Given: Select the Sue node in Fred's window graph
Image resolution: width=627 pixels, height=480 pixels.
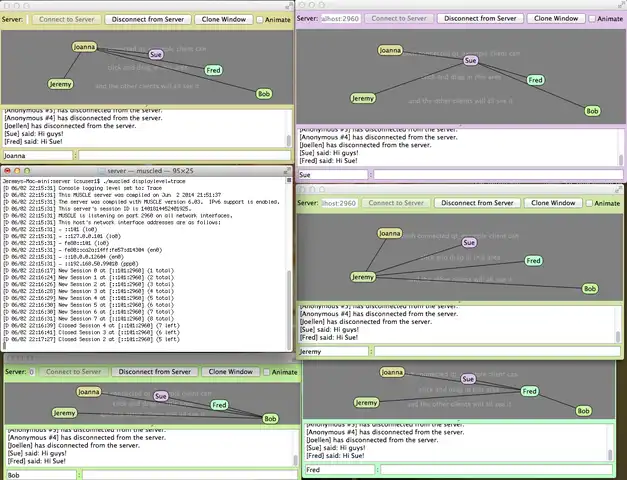Looking at the screenshot, I should (468, 379).
